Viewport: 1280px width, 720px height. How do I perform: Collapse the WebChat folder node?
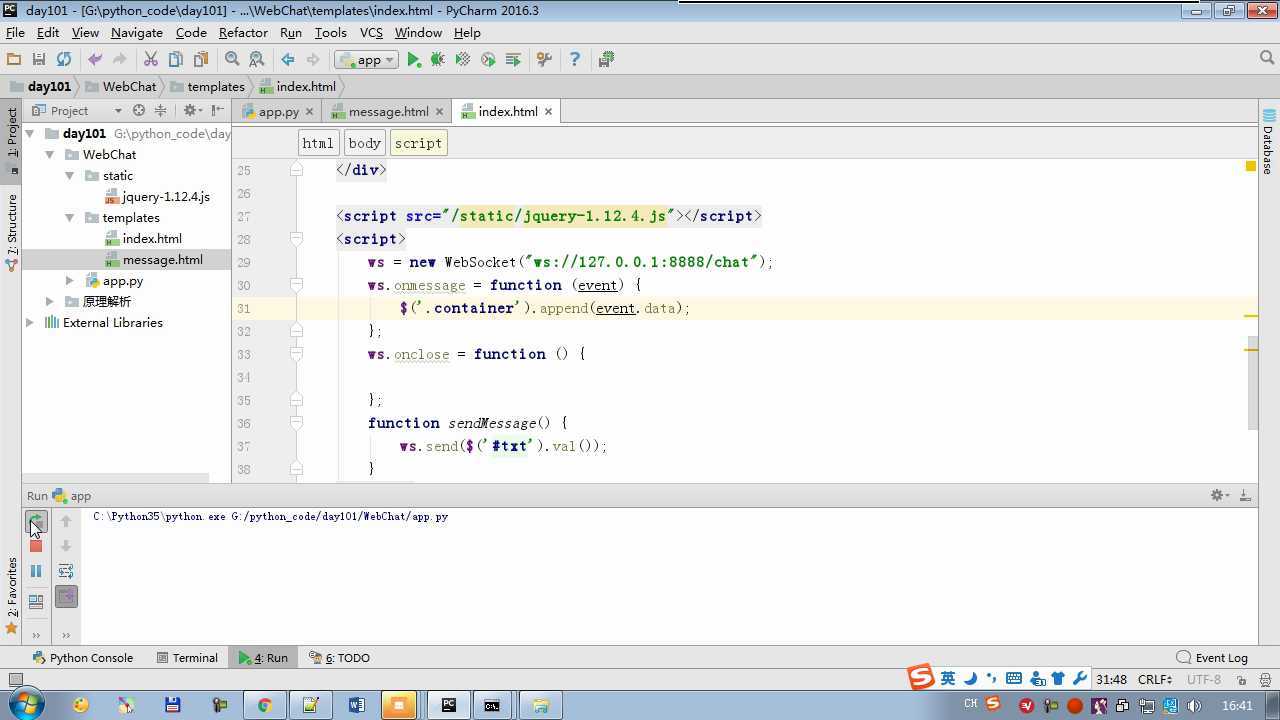(50, 155)
